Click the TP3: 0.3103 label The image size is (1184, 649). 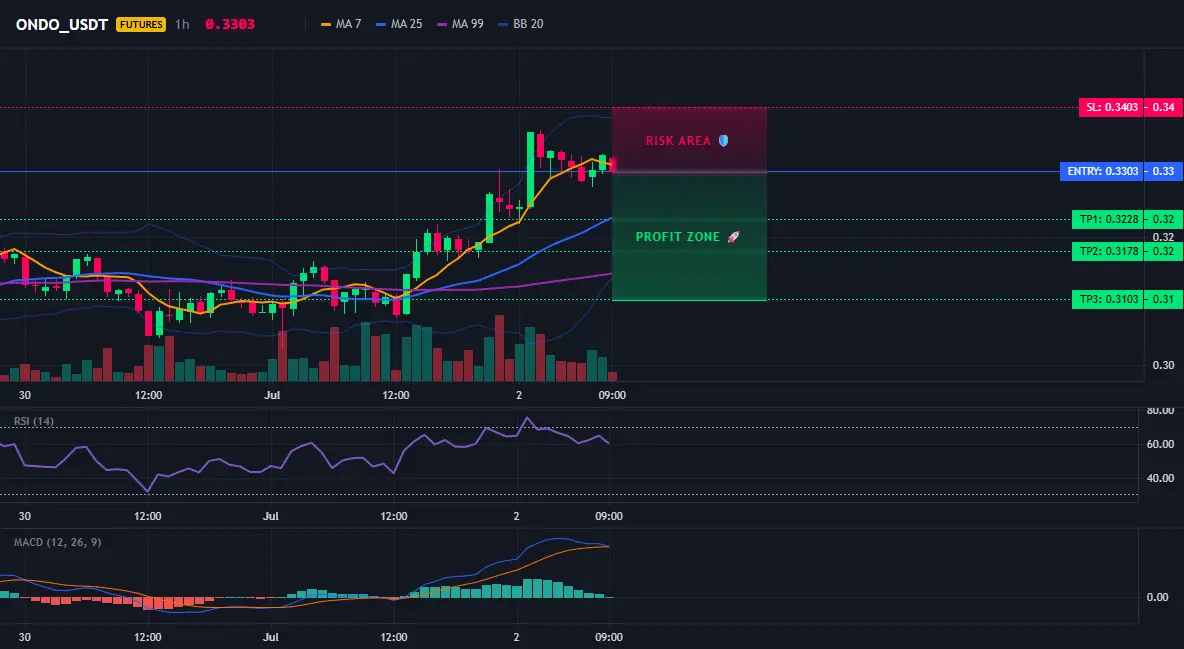coord(1108,299)
